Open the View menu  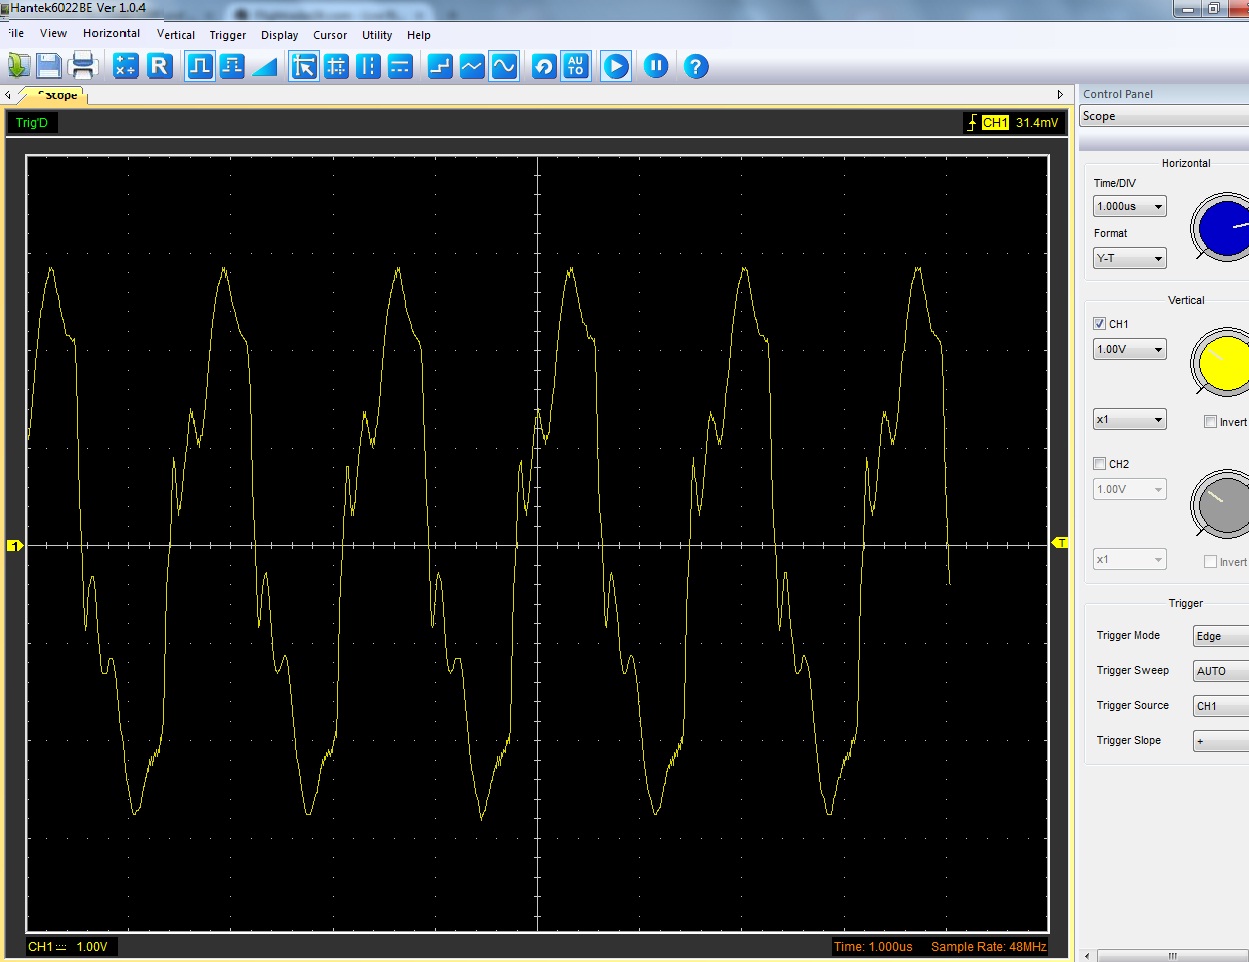click(x=53, y=33)
